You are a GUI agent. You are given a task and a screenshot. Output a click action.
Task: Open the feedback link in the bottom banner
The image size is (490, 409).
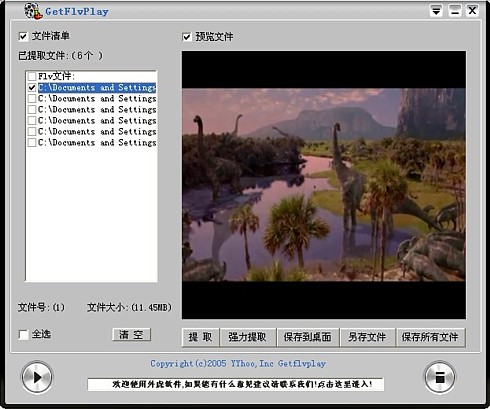(x=235, y=384)
